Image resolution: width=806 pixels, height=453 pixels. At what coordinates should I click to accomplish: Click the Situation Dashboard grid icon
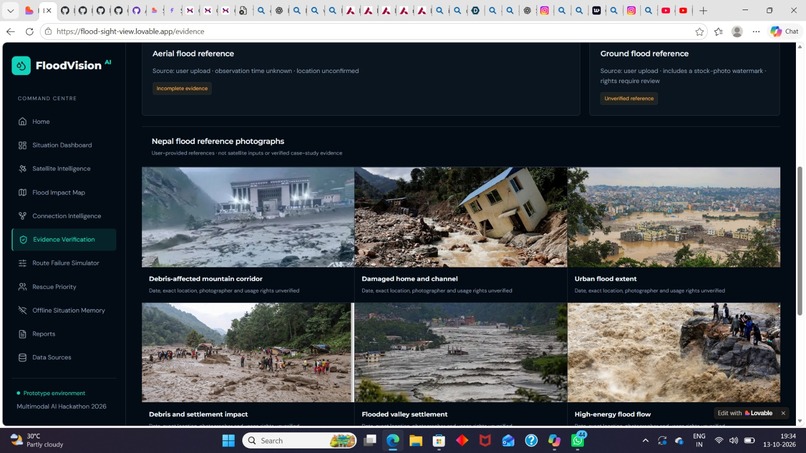(x=23, y=146)
